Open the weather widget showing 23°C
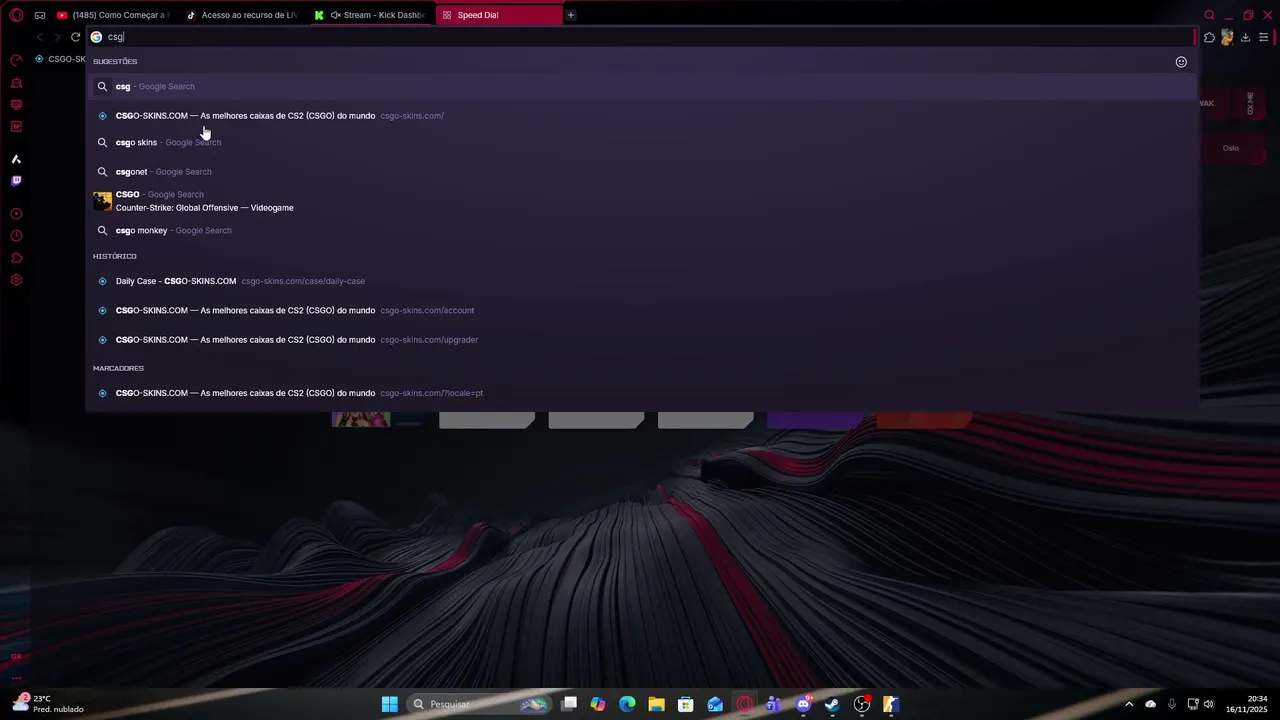 tap(48, 704)
